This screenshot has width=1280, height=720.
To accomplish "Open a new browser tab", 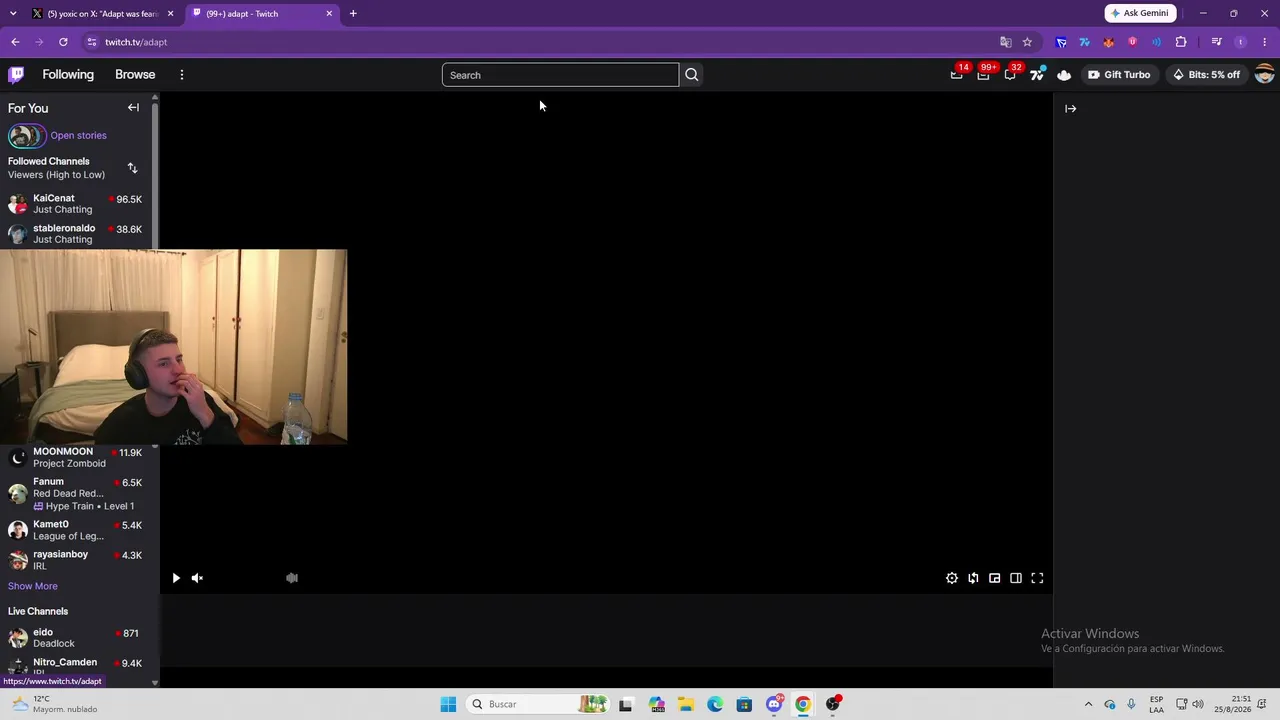I will coord(353,14).
